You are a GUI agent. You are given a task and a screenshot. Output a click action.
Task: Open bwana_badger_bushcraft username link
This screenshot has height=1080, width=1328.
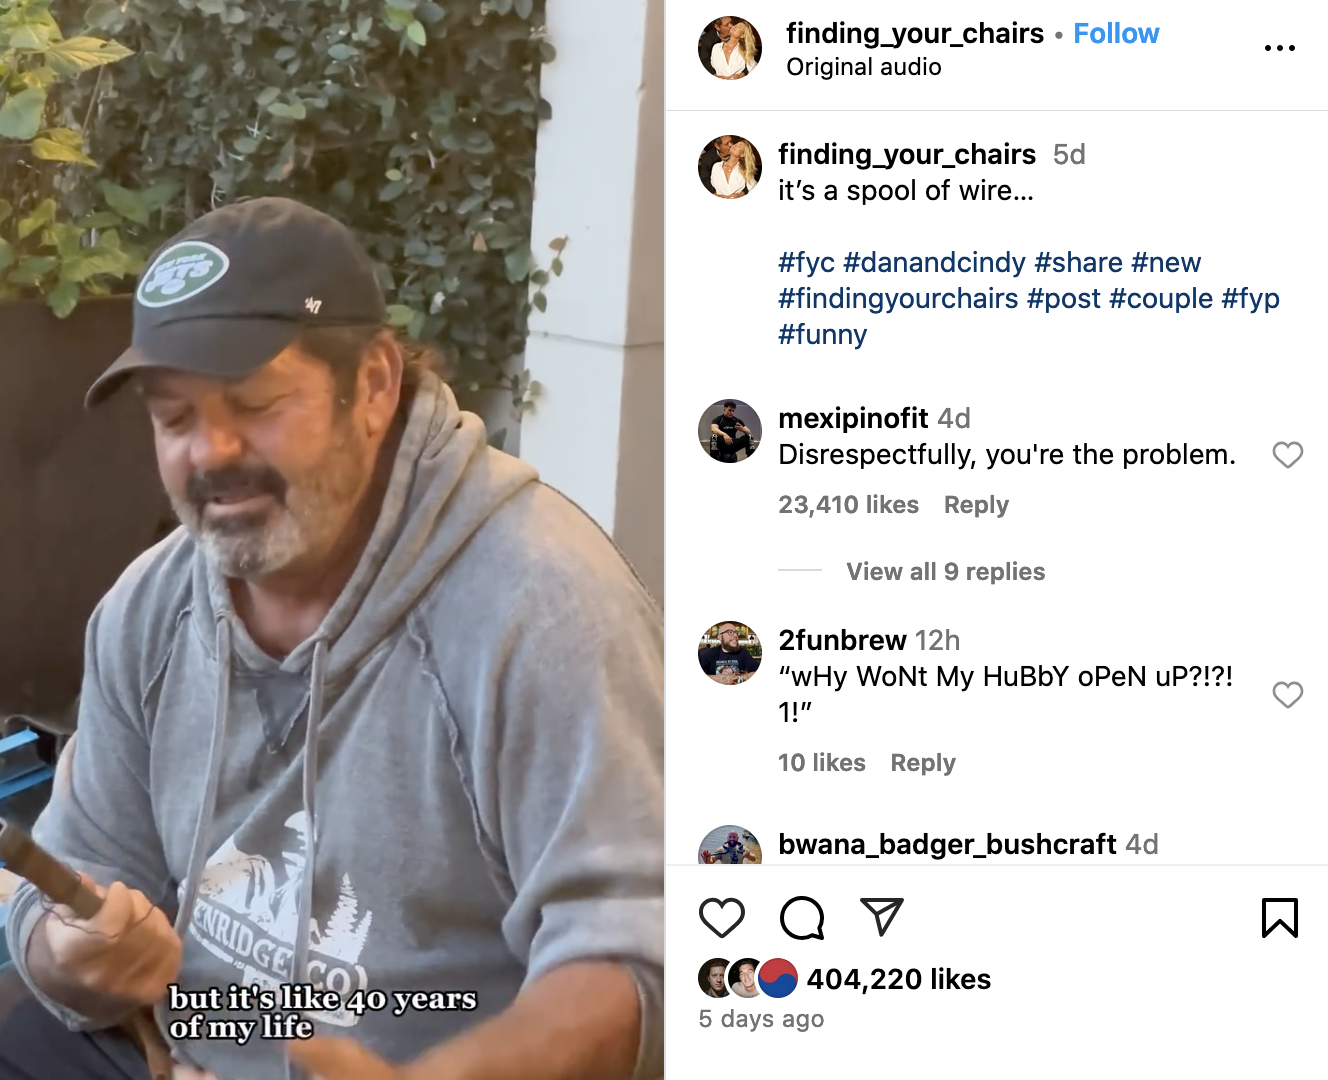947,844
